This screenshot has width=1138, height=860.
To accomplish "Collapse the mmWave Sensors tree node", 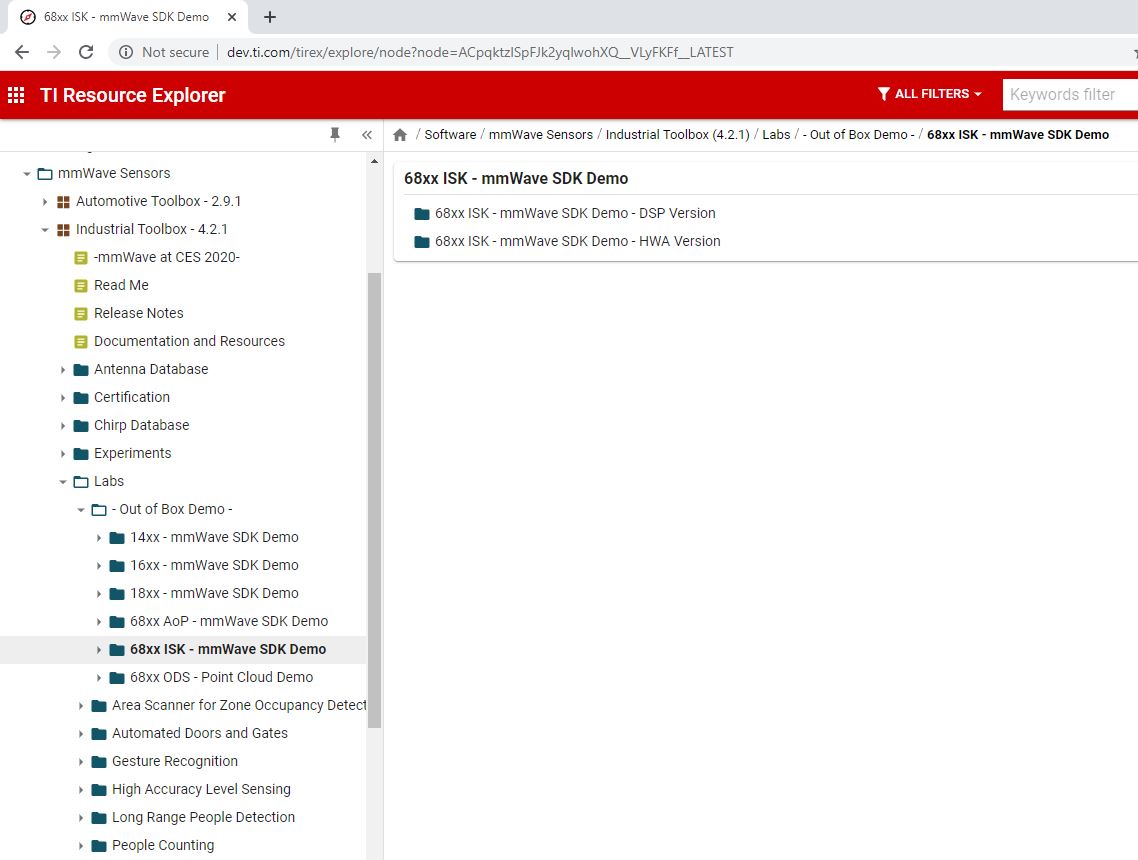I will 27,173.
